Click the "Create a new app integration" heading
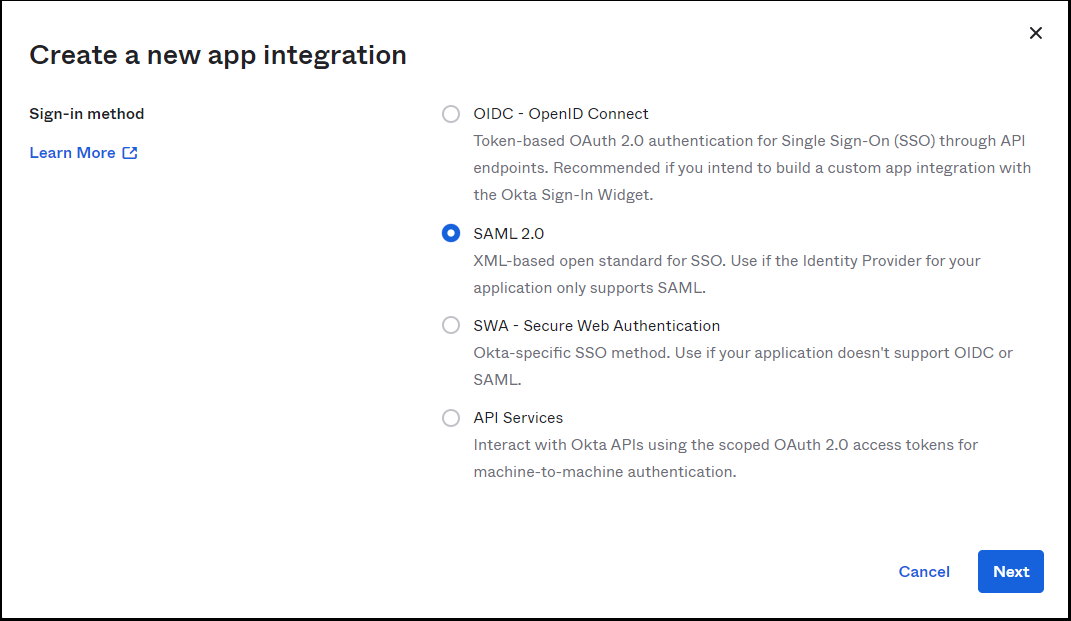The image size is (1071, 621). pyautogui.click(x=218, y=55)
